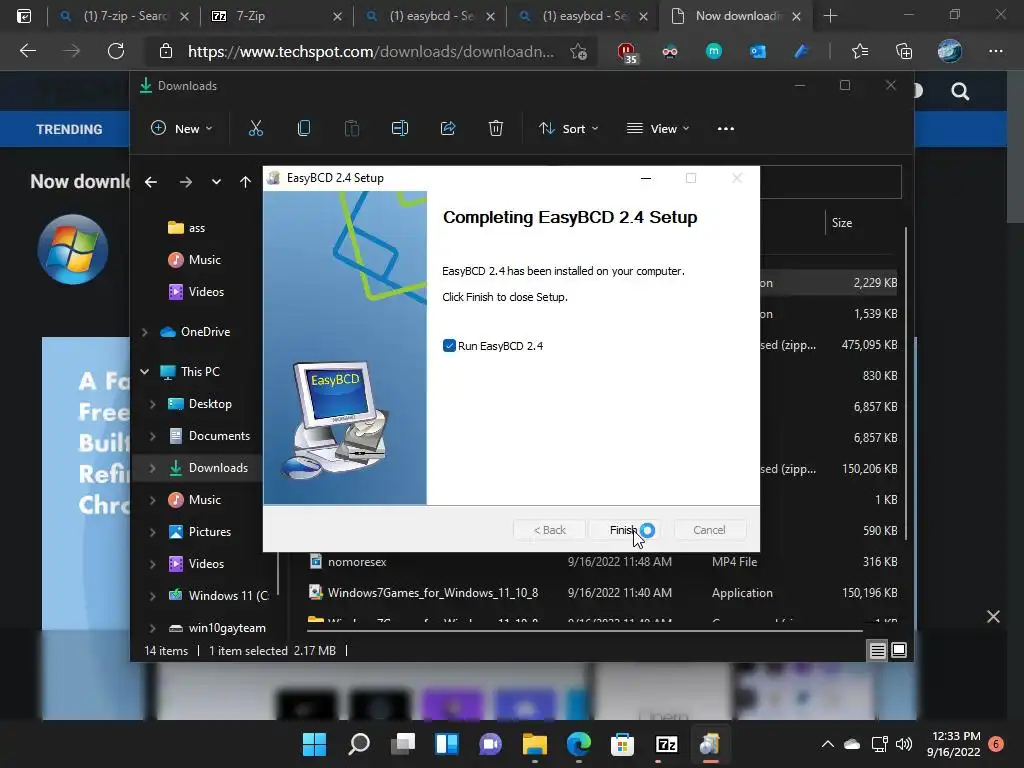Open a new browser tab
The width and height of the screenshot is (1024, 768).
coord(830,16)
